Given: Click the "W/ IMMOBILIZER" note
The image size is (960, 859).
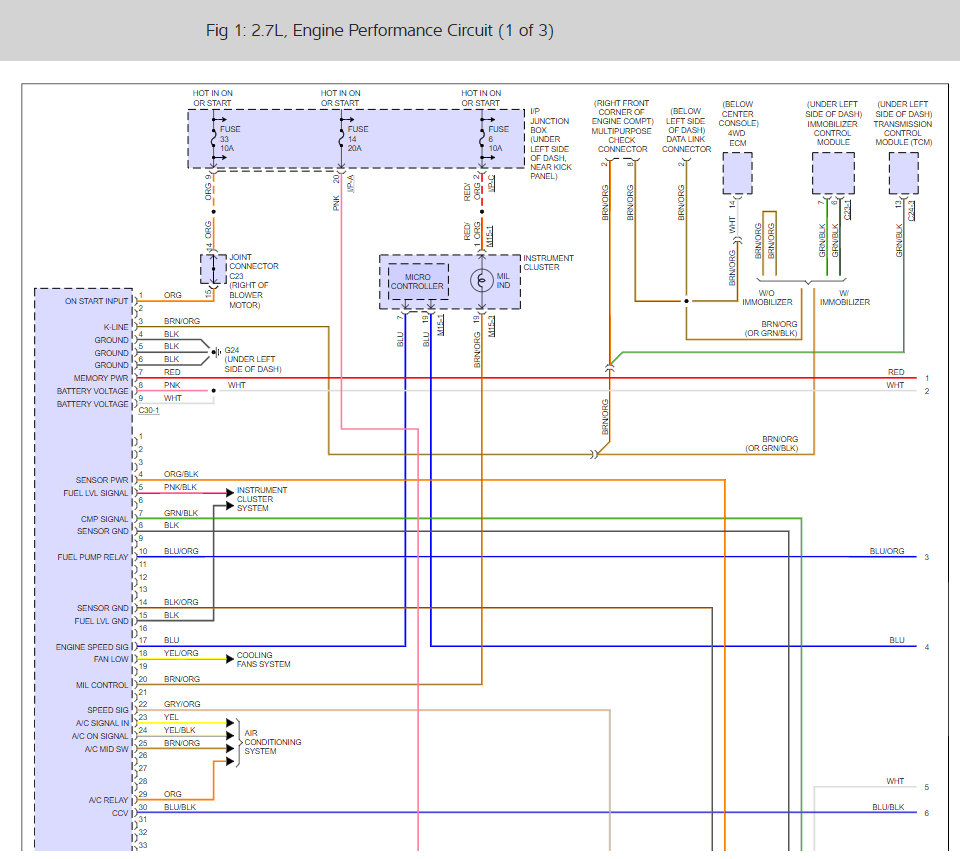Looking at the screenshot, I should 845,298.
